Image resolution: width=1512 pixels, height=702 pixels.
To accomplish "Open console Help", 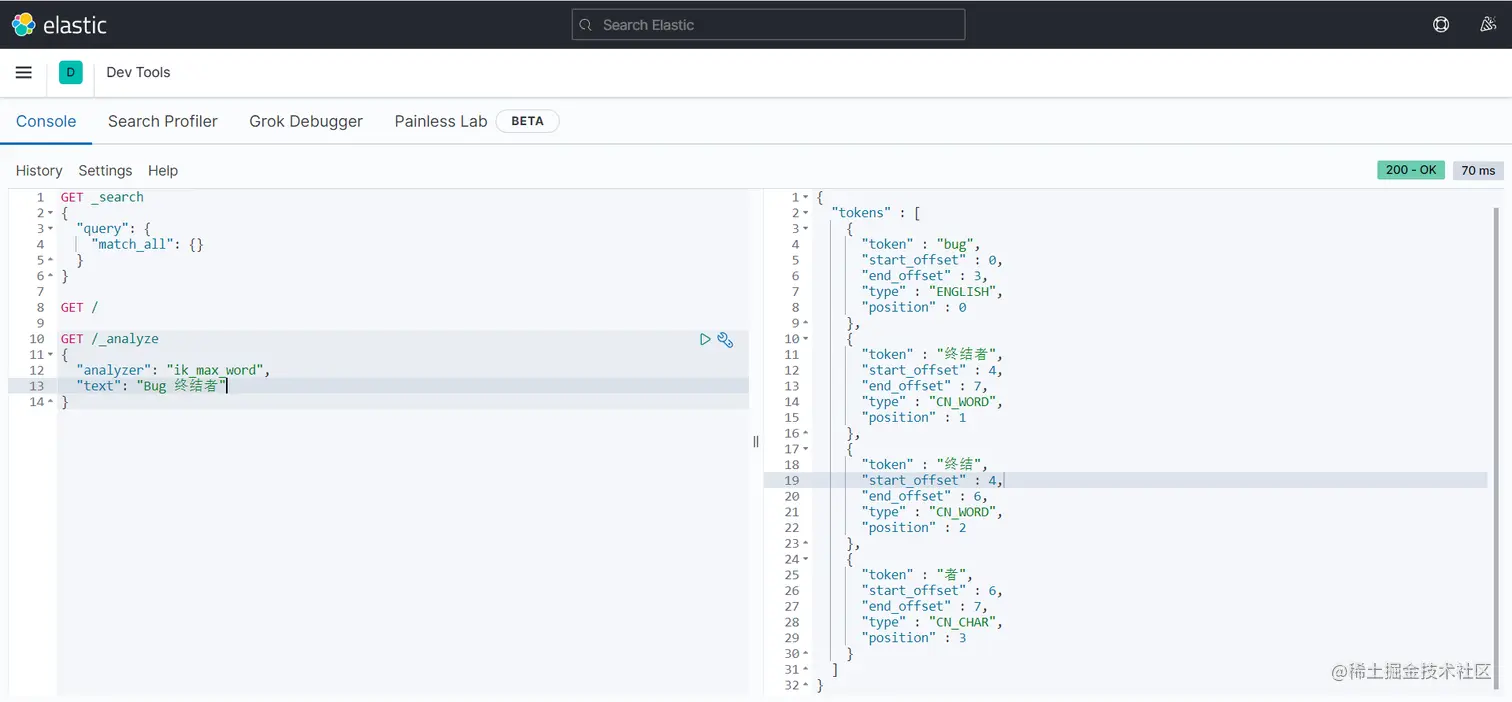I will pyautogui.click(x=163, y=171).
